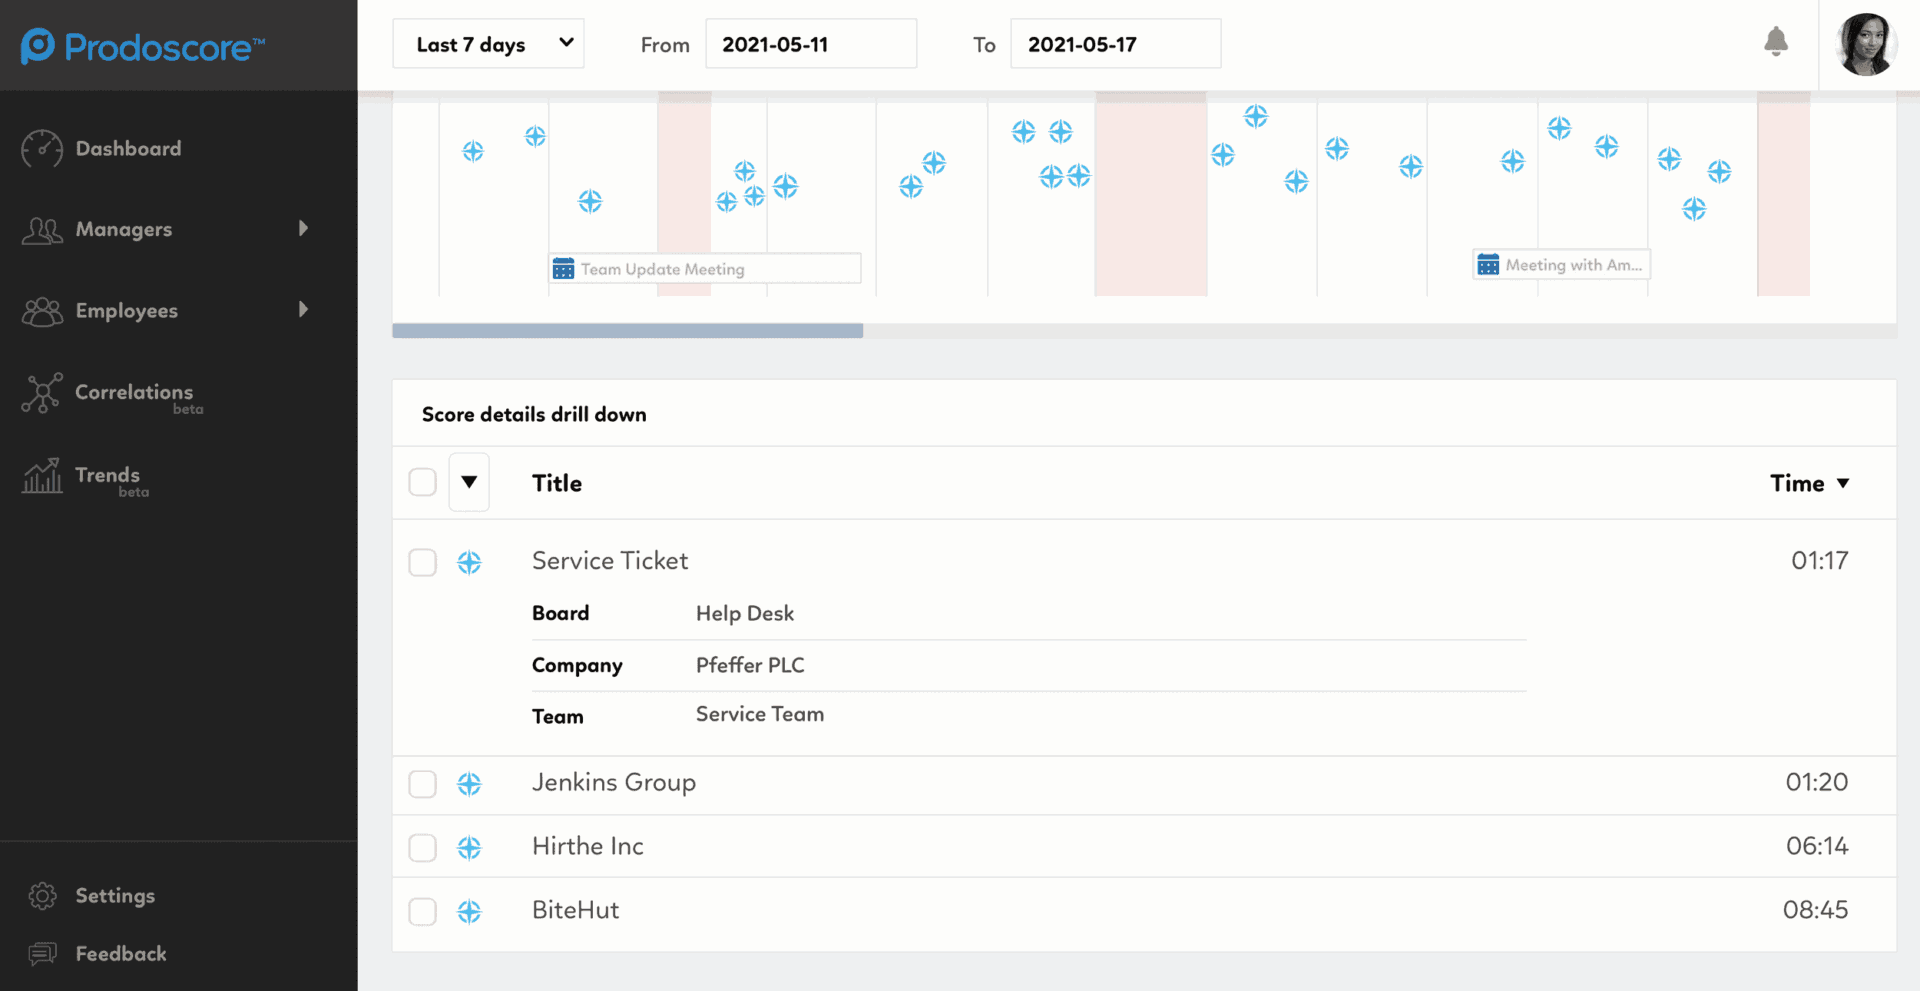
Task: Expand the Managers submenu arrow
Action: pyautogui.click(x=303, y=229)
